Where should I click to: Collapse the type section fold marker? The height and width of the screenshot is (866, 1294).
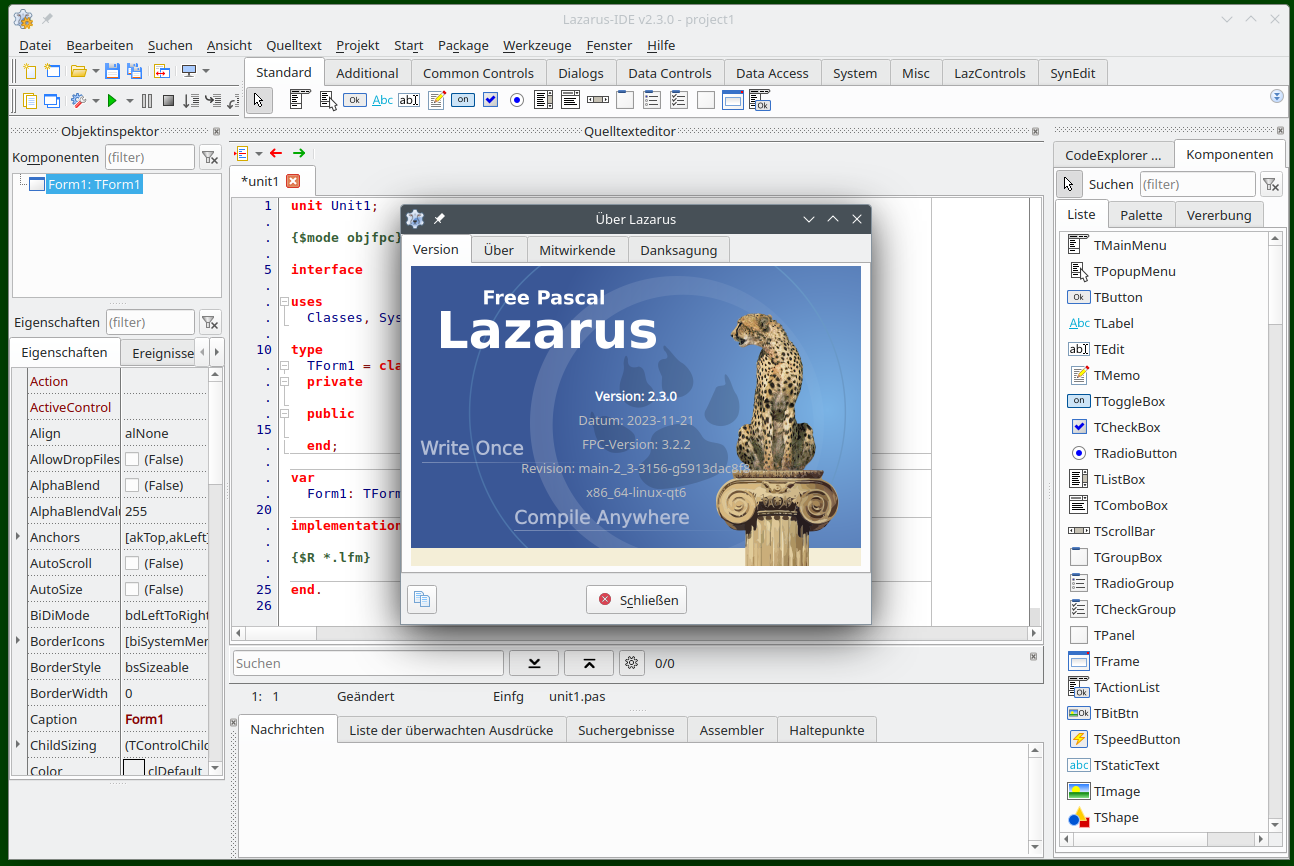(x=284, y=365)
